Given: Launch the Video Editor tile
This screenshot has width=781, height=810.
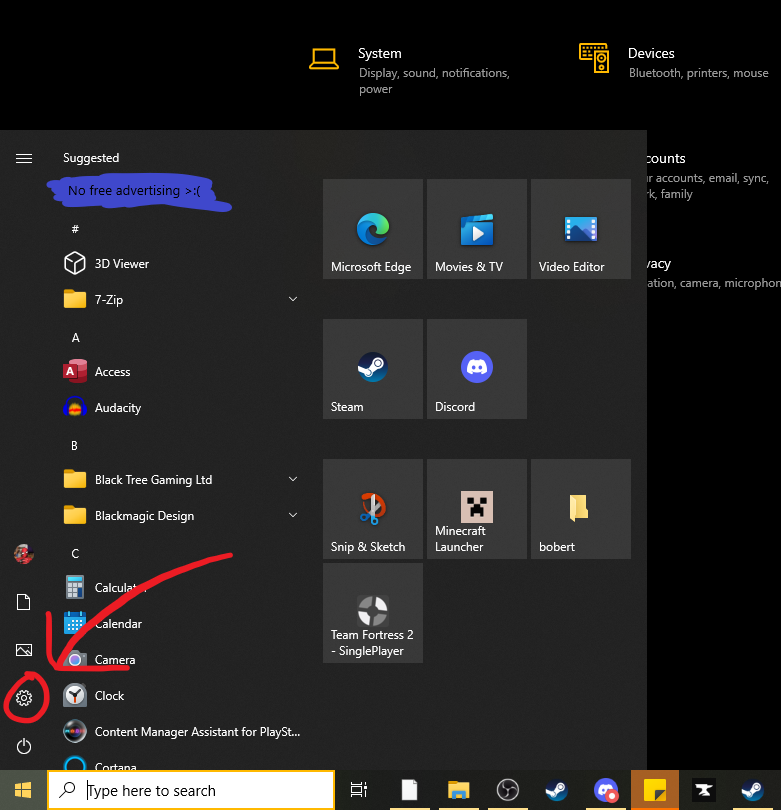Looking at the screenshot, I should [x=581, y=229].
